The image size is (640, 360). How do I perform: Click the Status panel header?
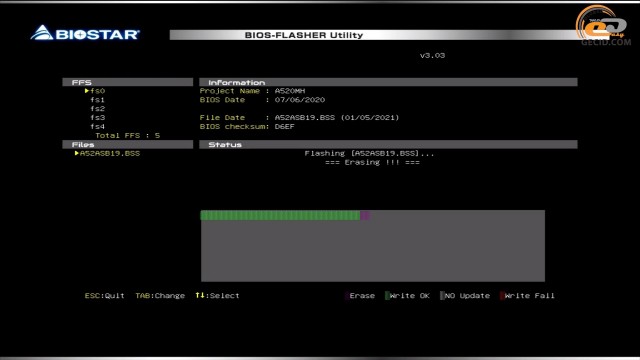[388, 144]
